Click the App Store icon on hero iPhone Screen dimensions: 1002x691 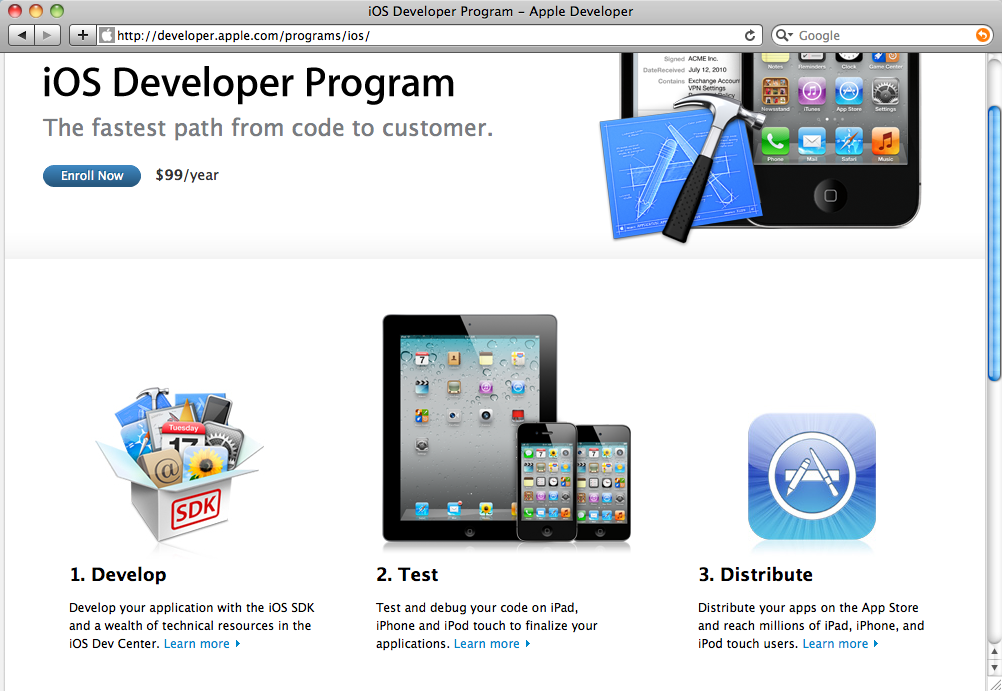click(x=849, y=91)
